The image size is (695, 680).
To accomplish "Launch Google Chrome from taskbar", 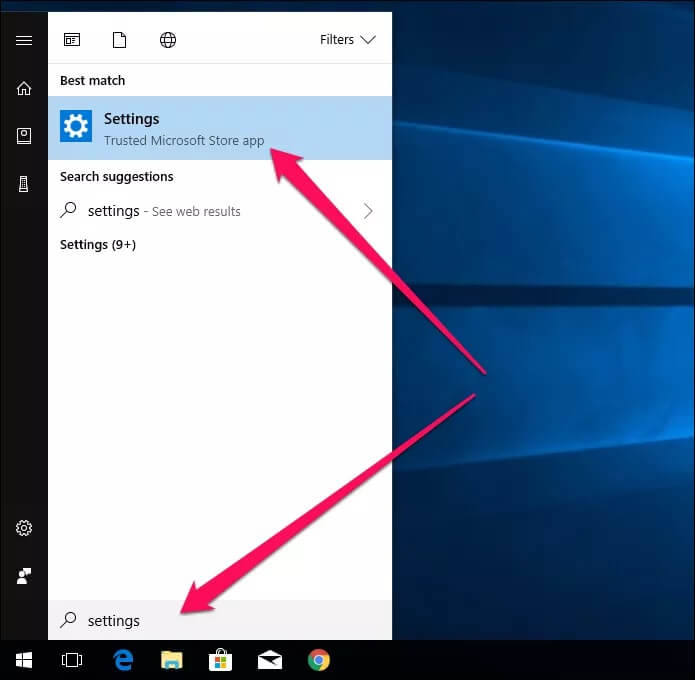I will [x=319, y=660].
